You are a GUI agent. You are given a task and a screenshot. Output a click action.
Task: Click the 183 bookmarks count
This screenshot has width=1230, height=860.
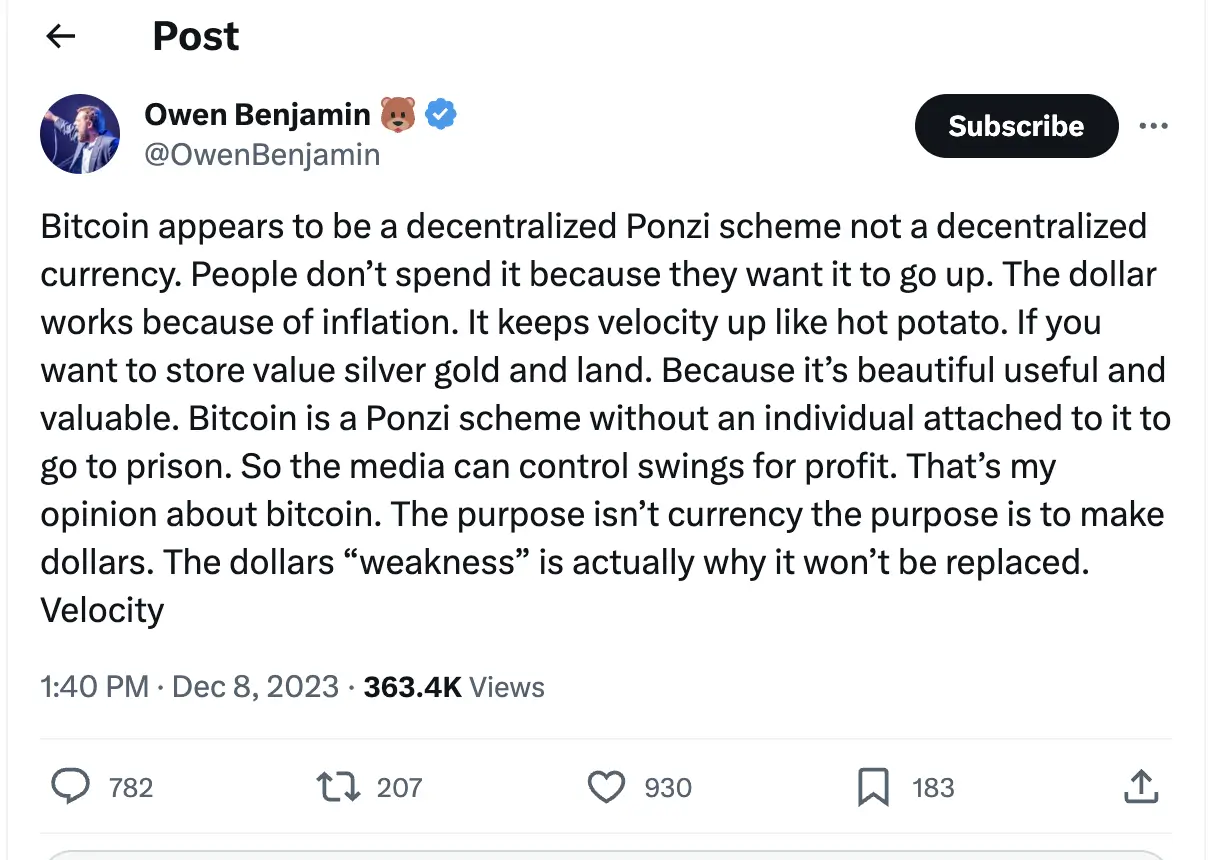coord(933,788)
